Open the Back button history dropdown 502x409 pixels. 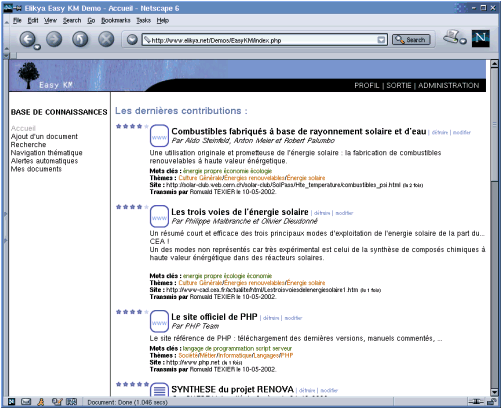(x=37, y=47)
